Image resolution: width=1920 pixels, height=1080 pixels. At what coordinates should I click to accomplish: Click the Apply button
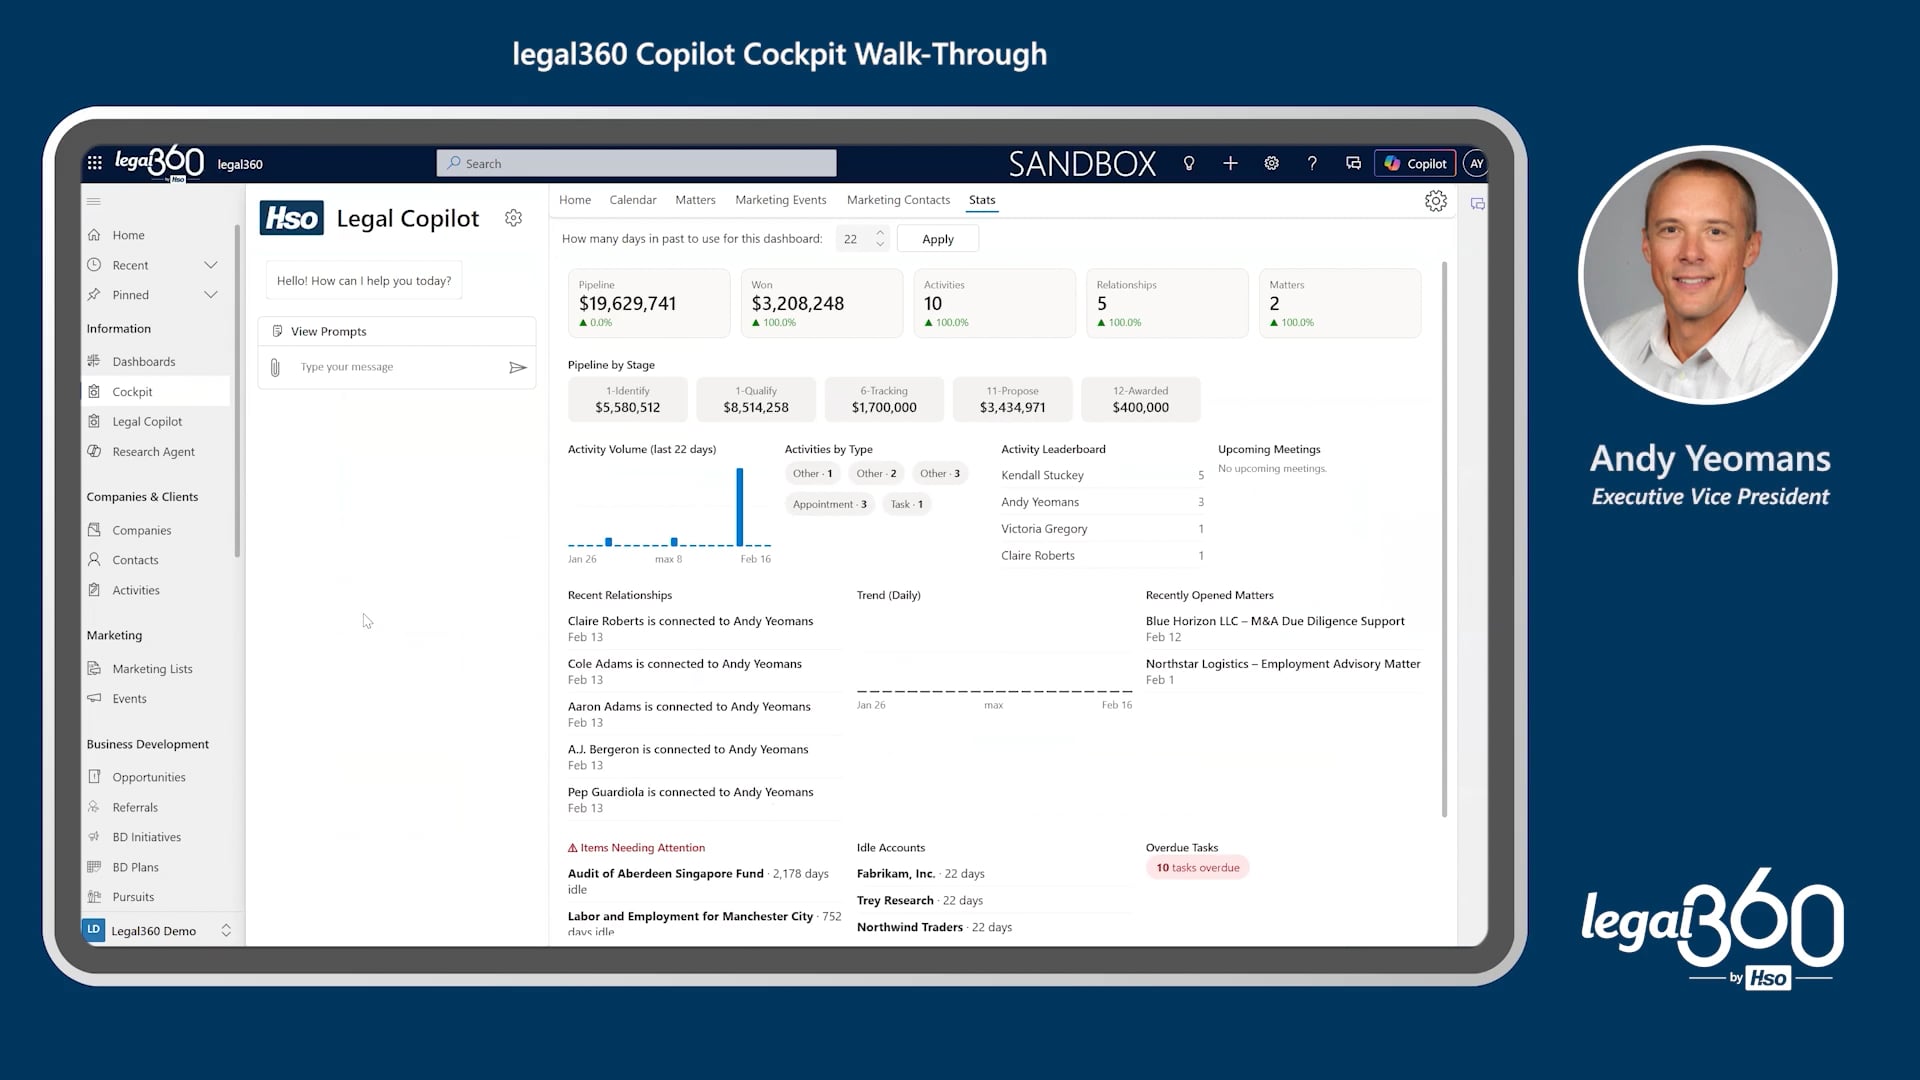(x=937, y=239)
